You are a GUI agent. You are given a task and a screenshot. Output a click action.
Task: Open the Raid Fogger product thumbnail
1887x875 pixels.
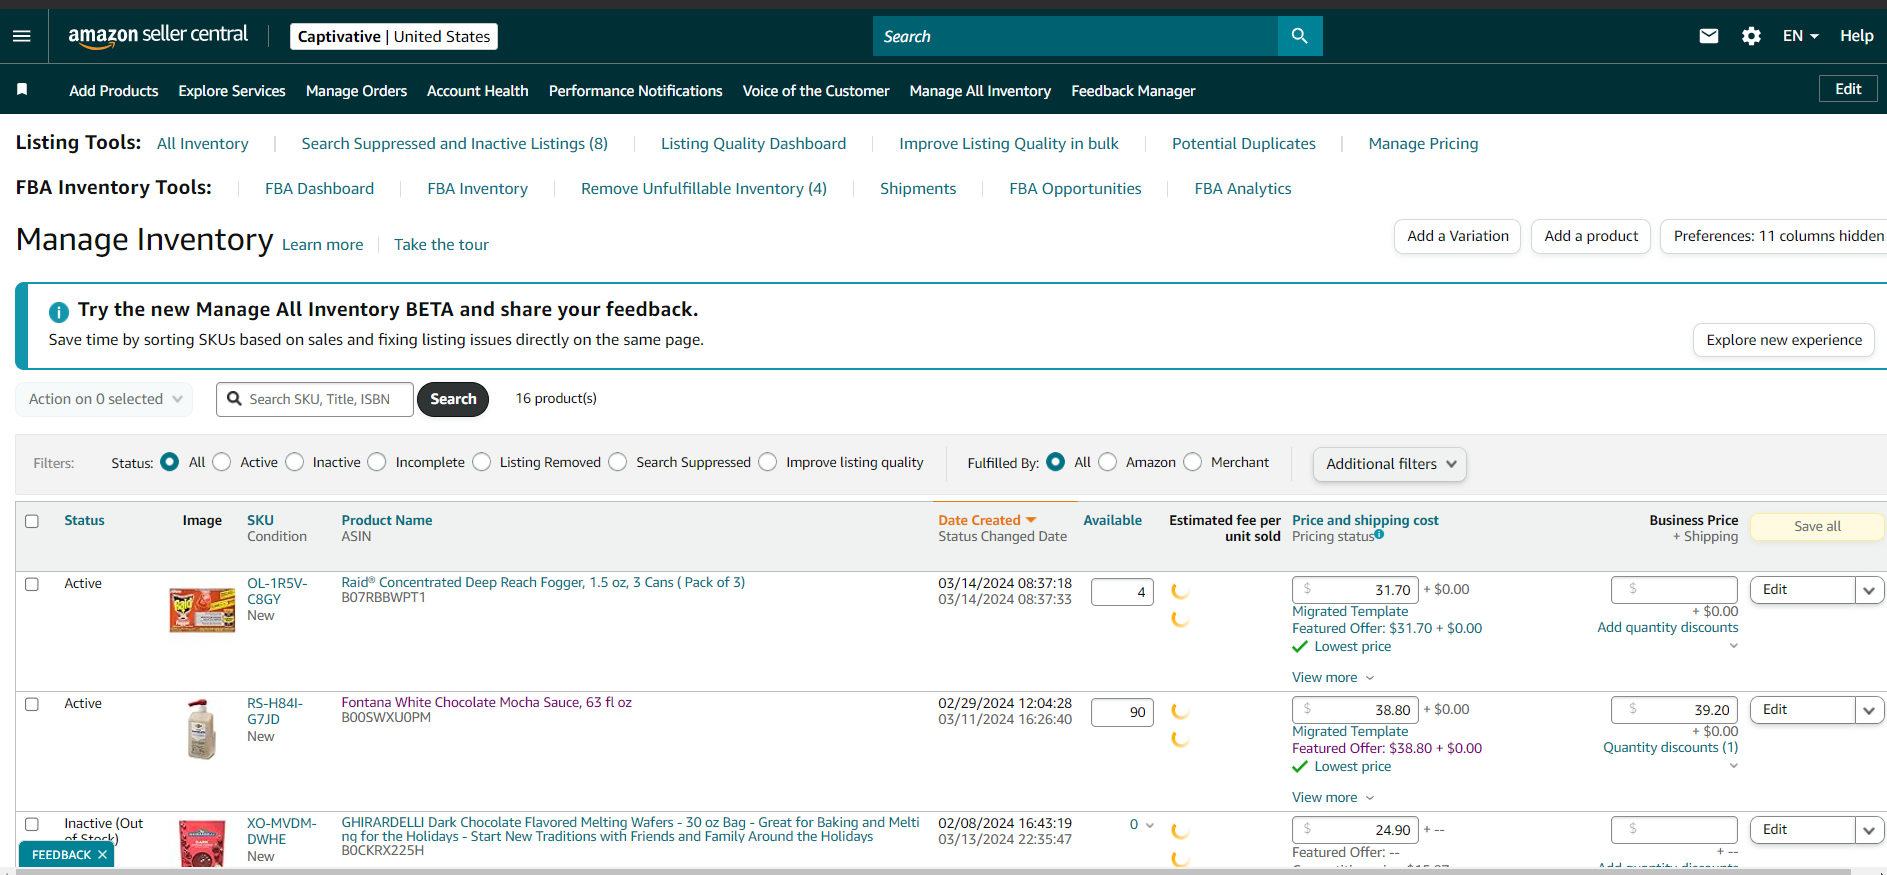click(202, 610)
